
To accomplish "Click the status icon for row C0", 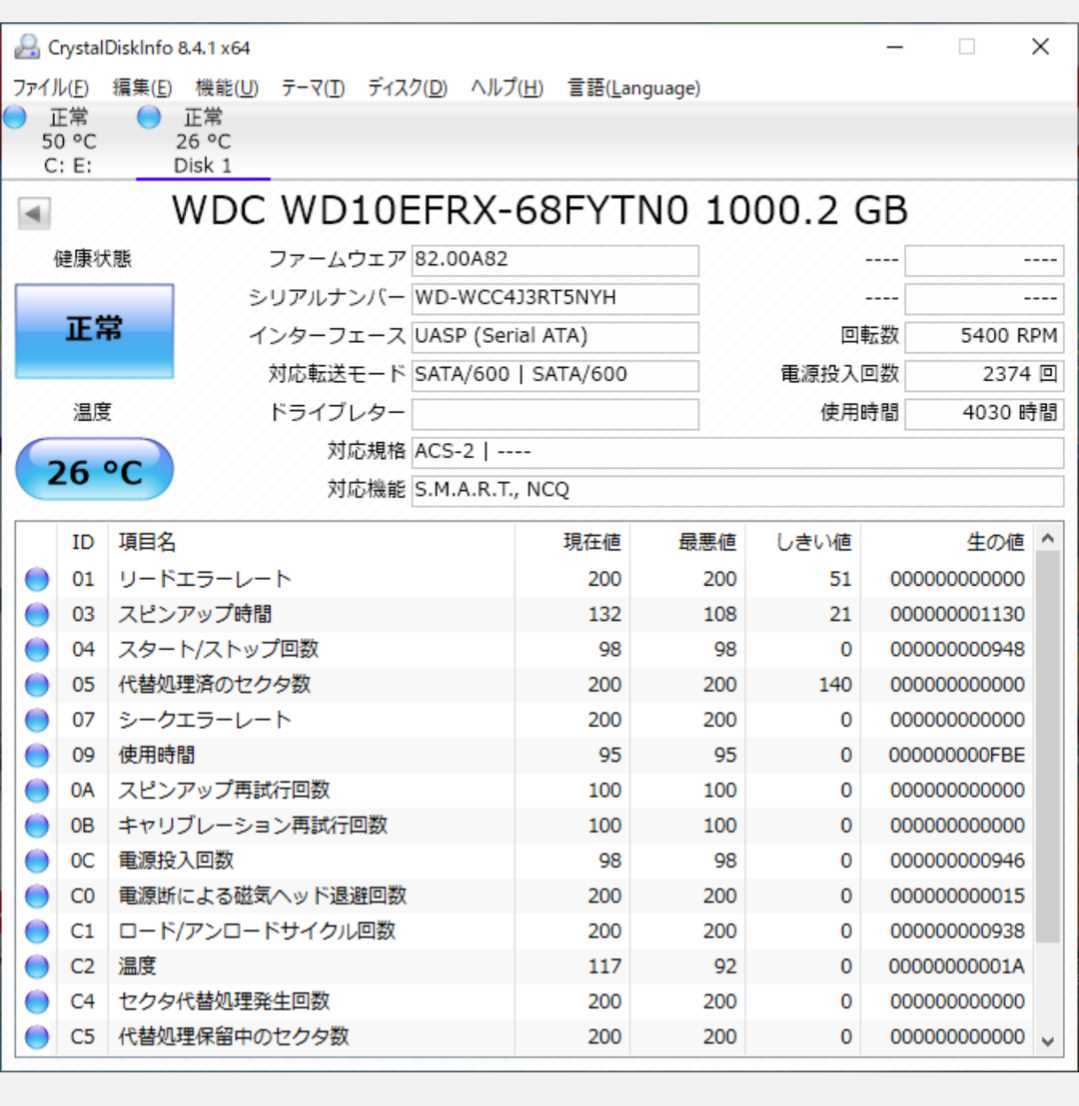I will tap(37, 896).
